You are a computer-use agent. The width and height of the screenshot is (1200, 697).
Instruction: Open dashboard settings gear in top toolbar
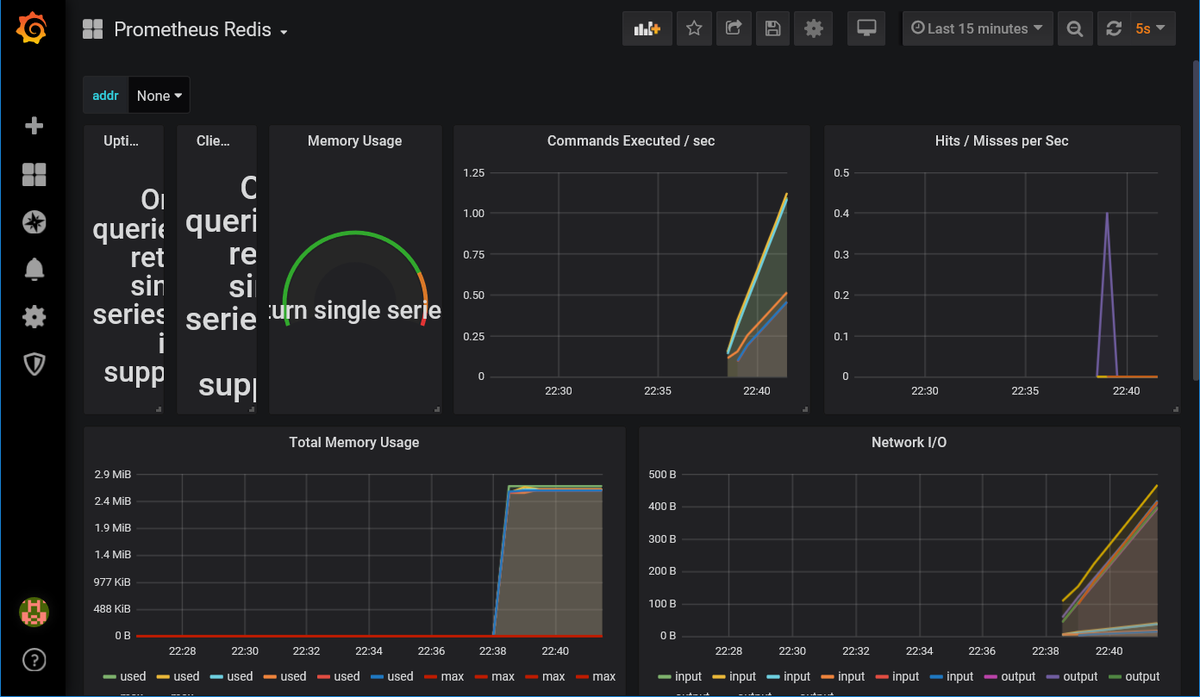click(x=813, y=29)
